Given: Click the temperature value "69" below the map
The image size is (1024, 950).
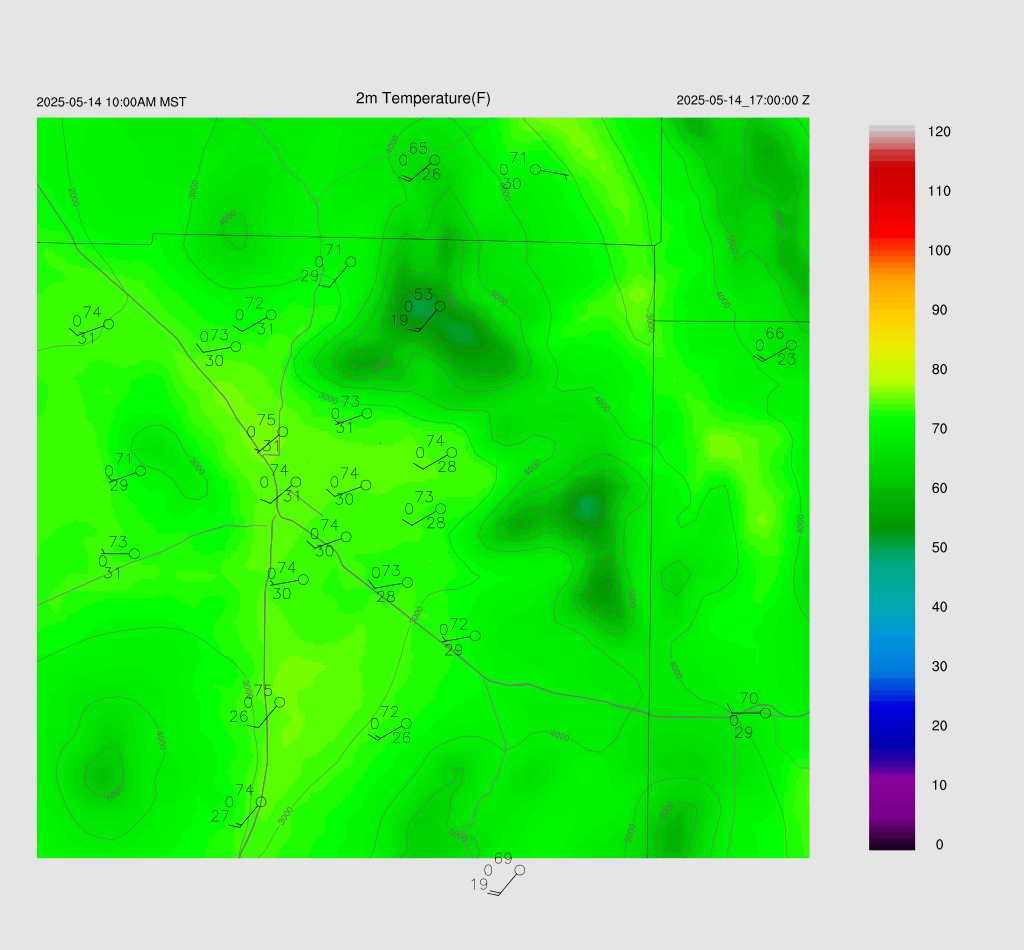Looking at the screenshot, I should point(503,859).
